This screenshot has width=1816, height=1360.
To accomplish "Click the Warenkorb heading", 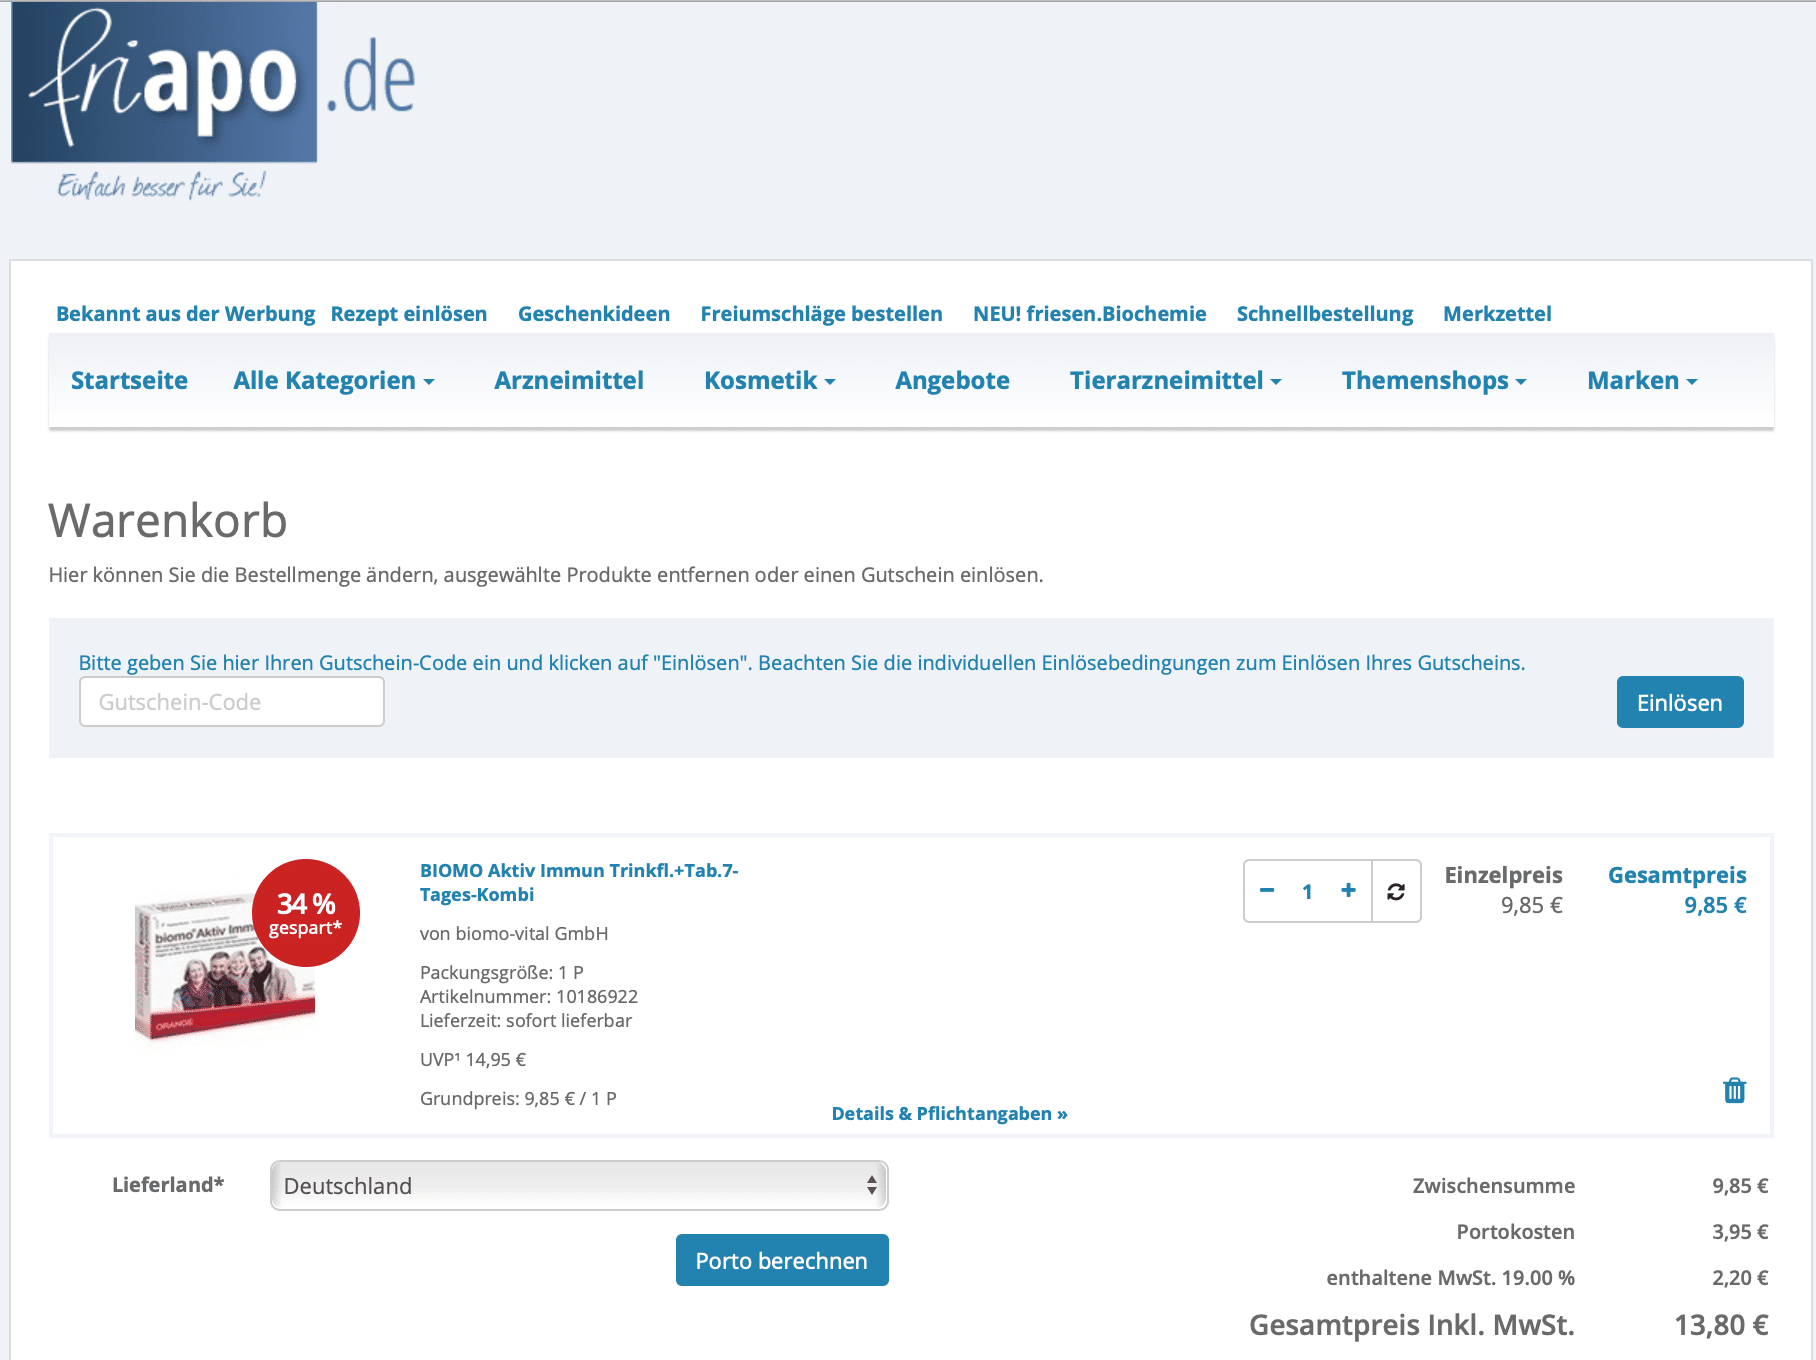I will 168,521.
